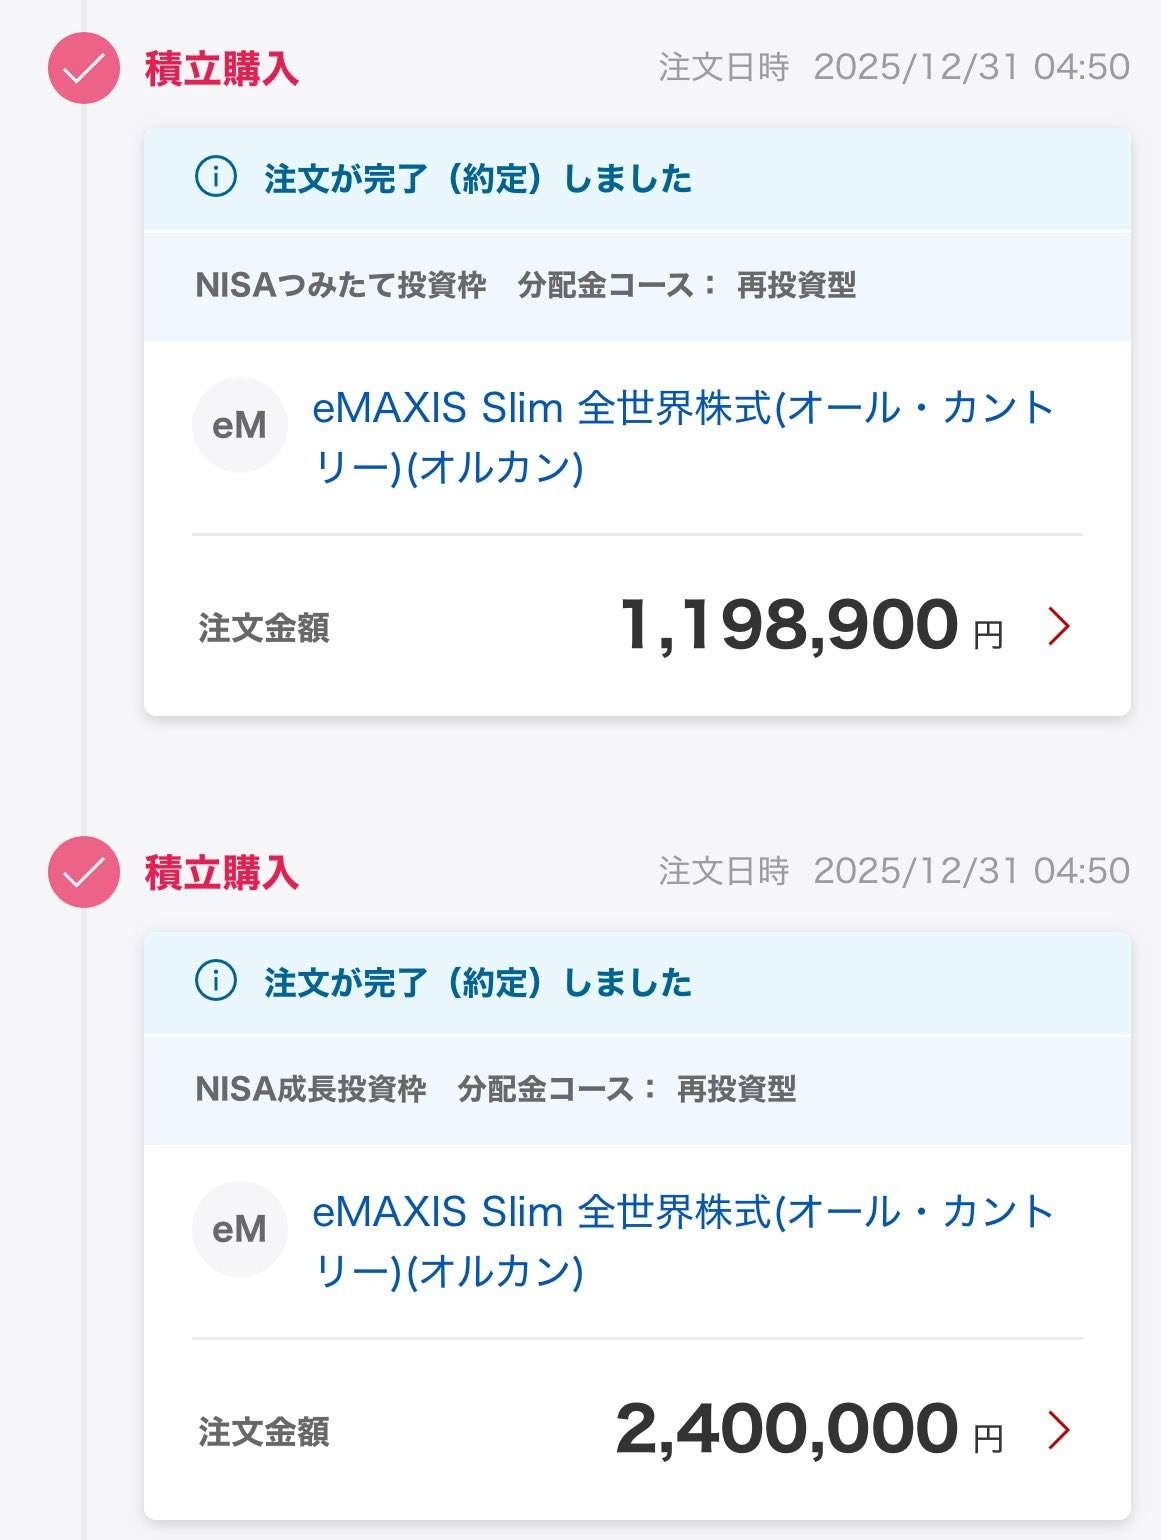Click the second 積立購入 heading, above the 成長投資枠 card
1161x1540 pixels.
[221, 873]
